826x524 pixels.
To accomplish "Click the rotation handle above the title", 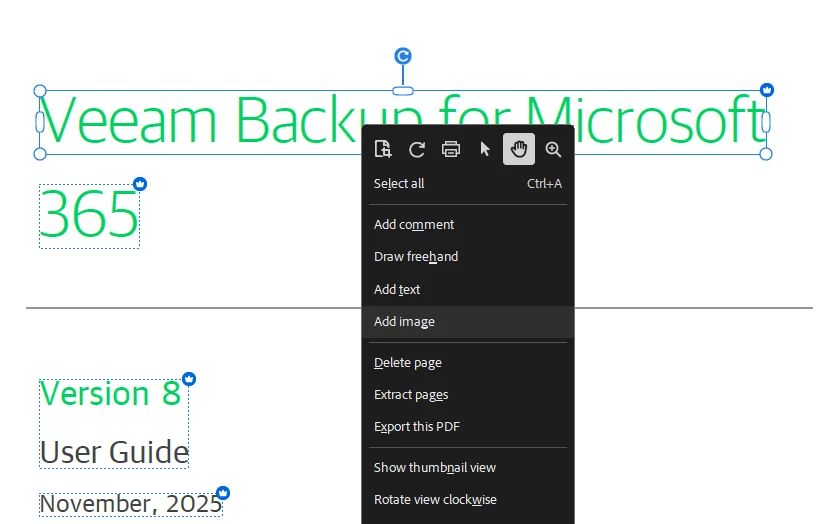I will click(x=403, y=56).
